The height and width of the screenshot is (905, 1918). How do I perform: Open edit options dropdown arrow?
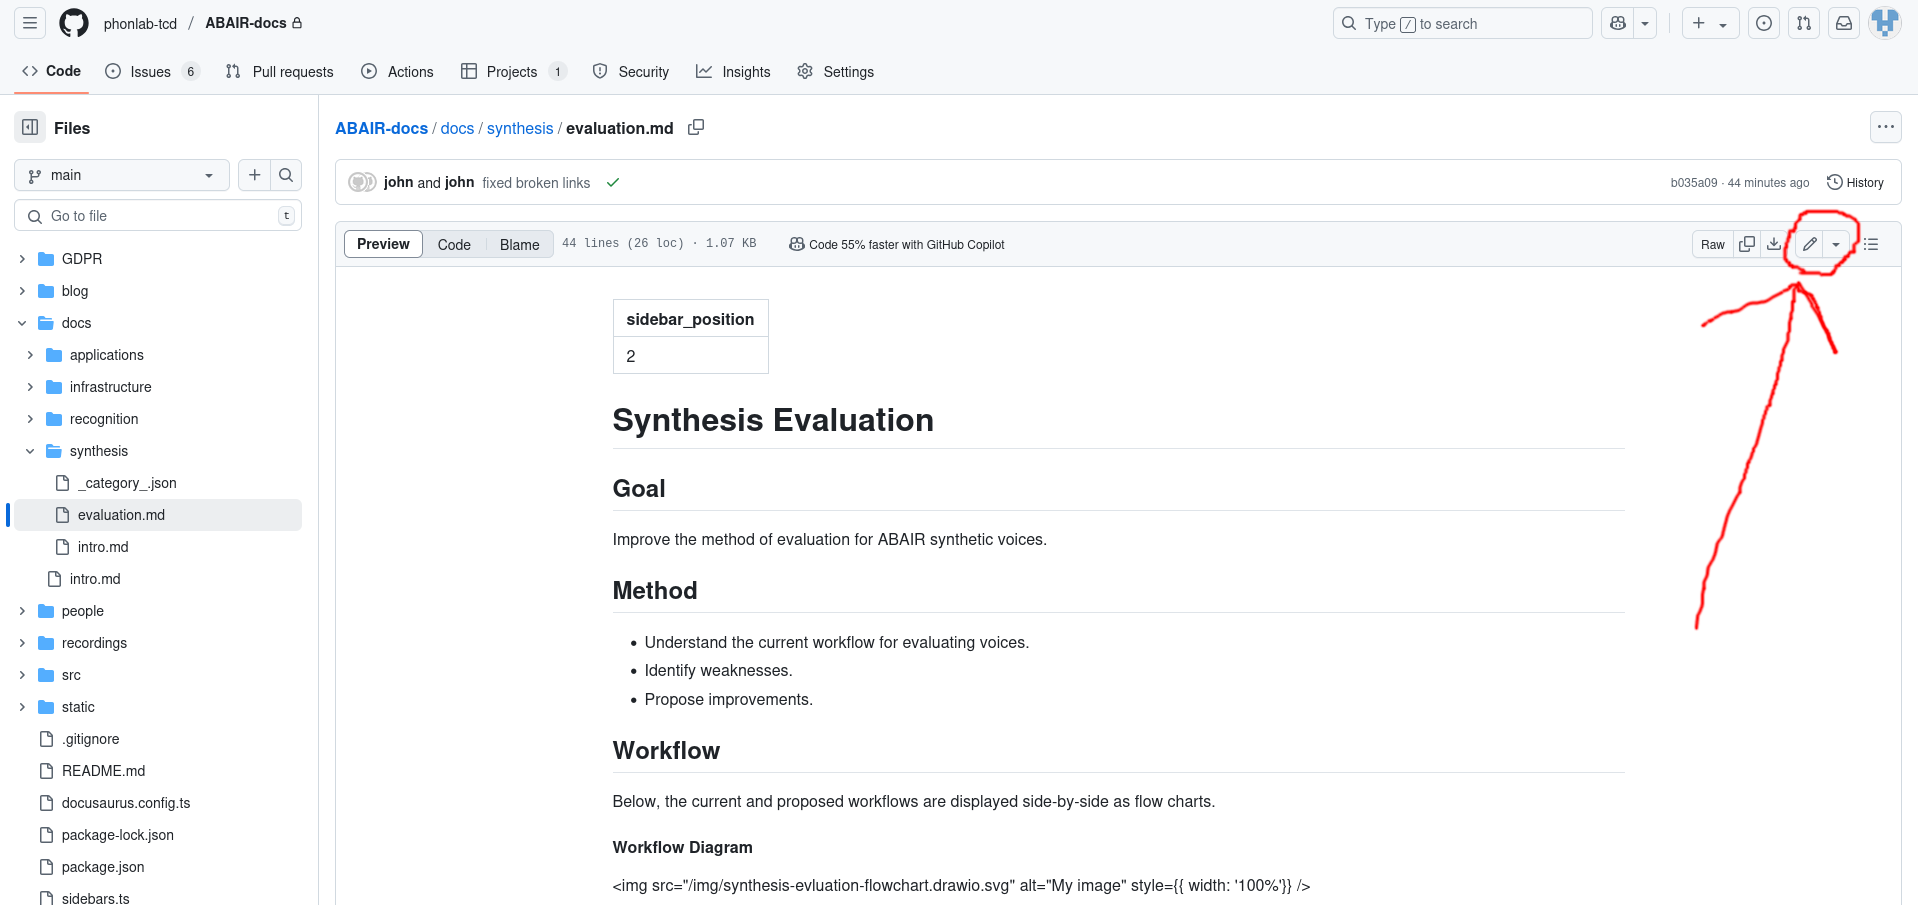(1836, 244)
